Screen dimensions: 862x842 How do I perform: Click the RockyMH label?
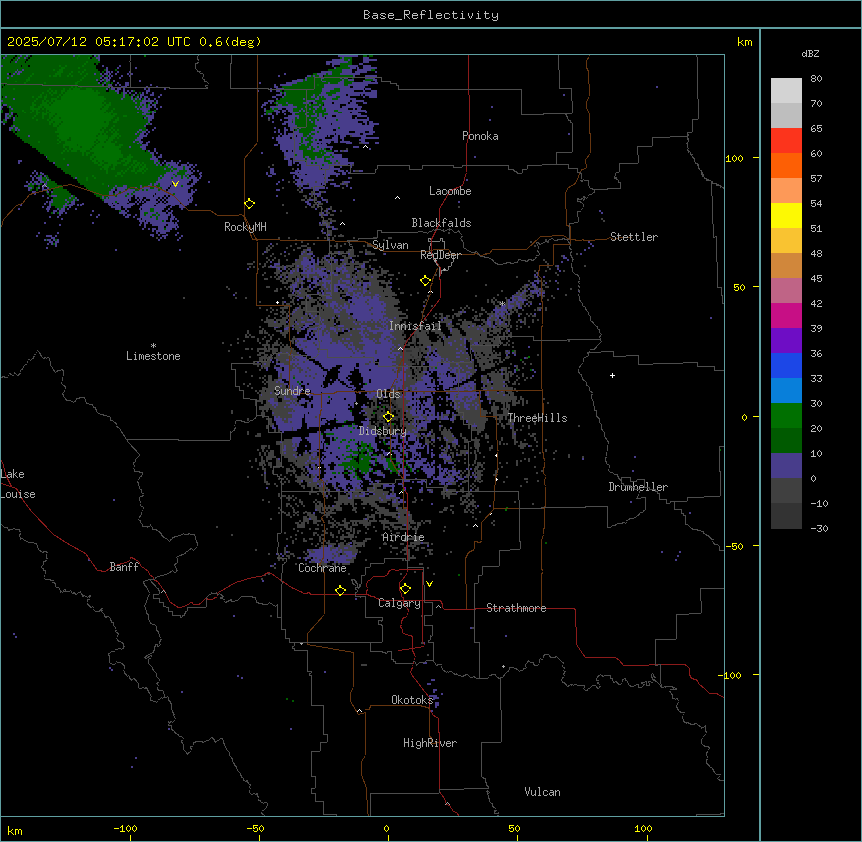pos(245,227)
